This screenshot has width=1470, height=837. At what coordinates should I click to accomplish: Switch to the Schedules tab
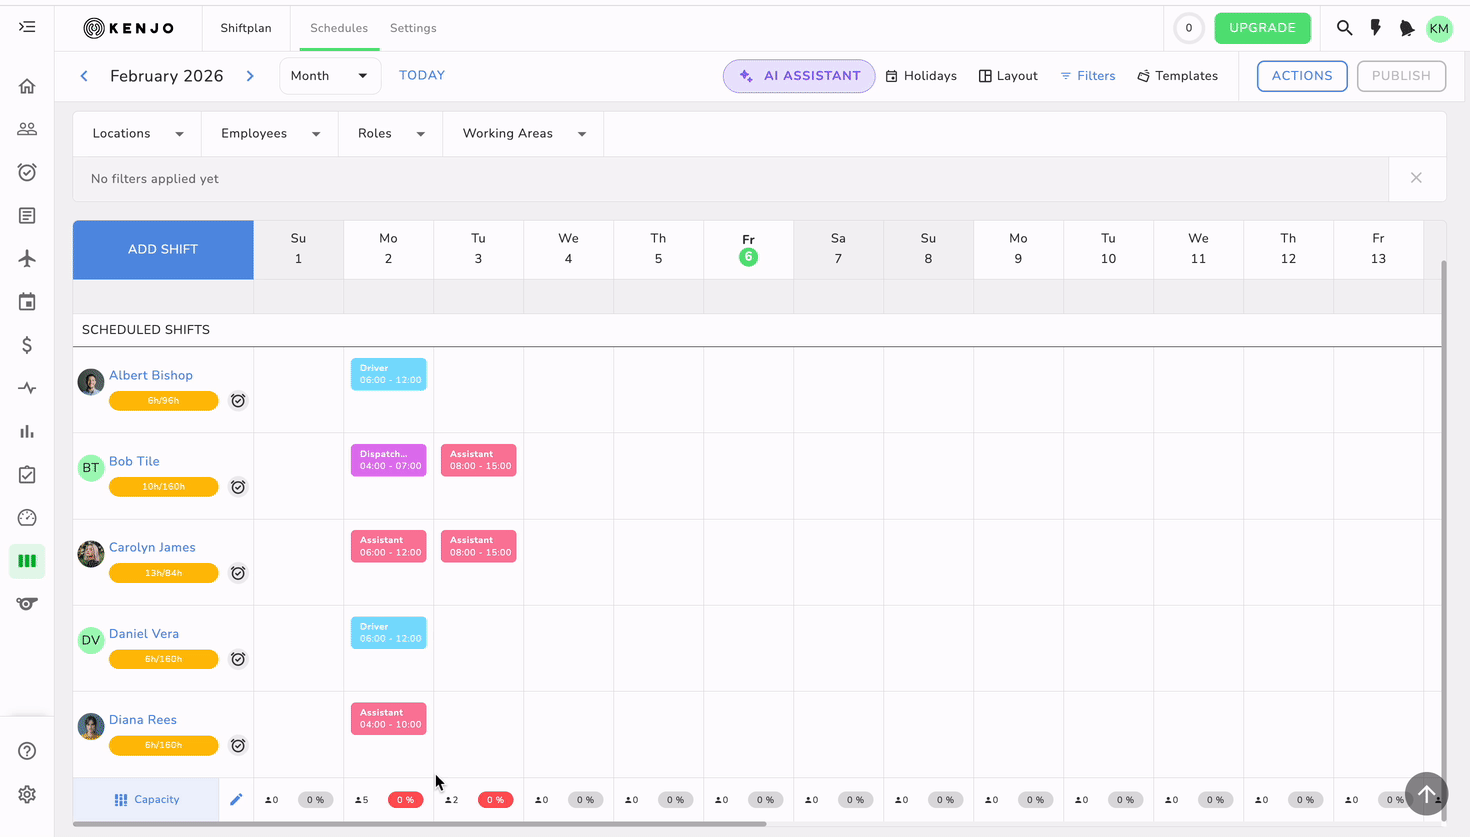pos(339,28)
